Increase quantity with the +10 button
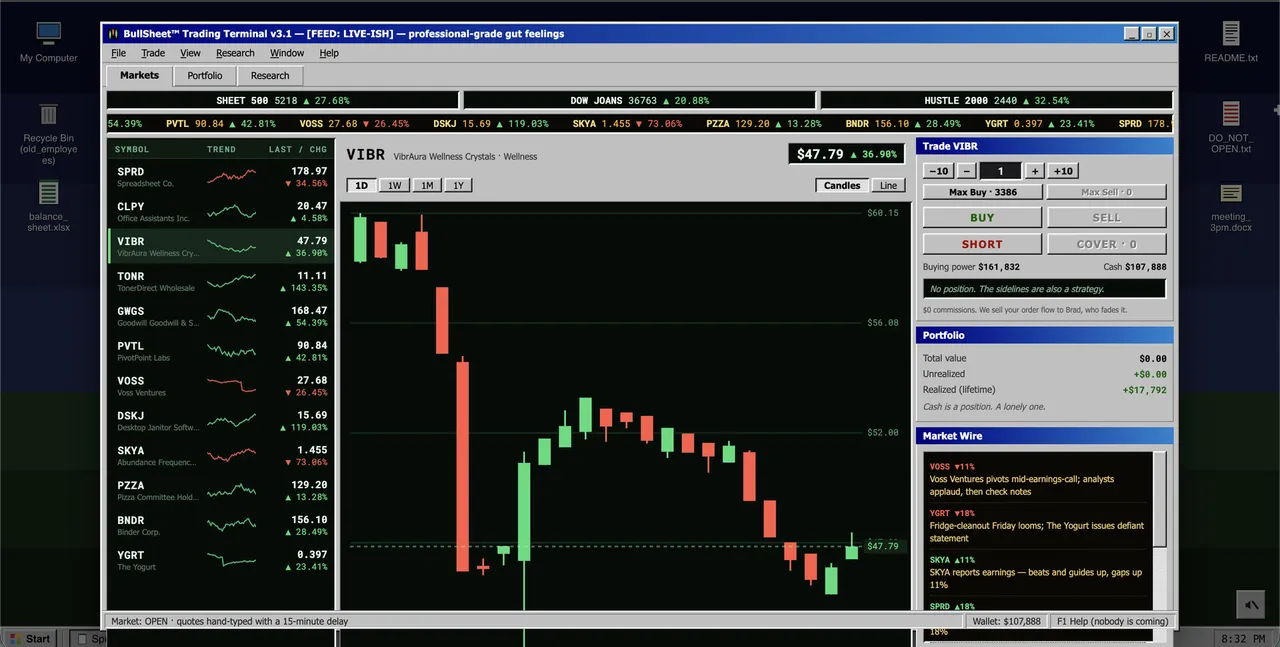The height and width of the screenshot is (647, 1280). point(1063,171)
